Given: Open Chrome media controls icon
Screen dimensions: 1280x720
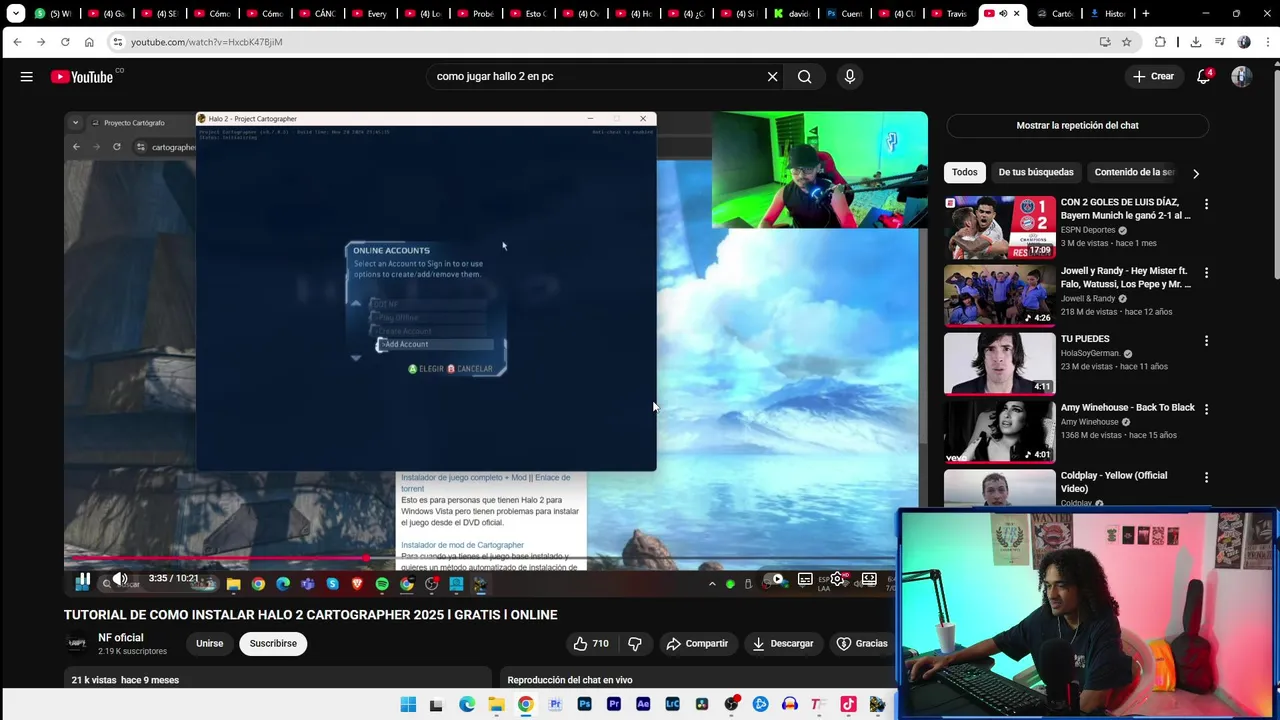Looking at the screenshot, I should point(1220,42).
